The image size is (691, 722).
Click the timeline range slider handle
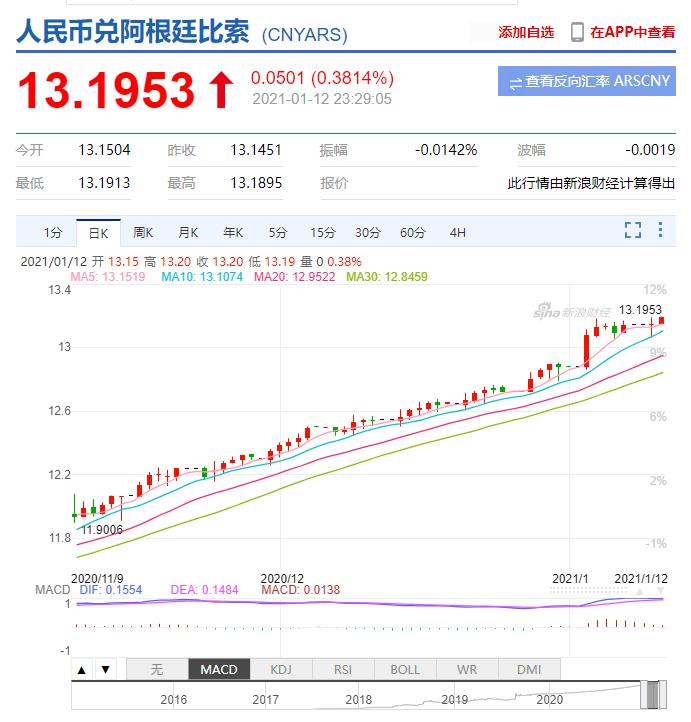click(652, 695)
